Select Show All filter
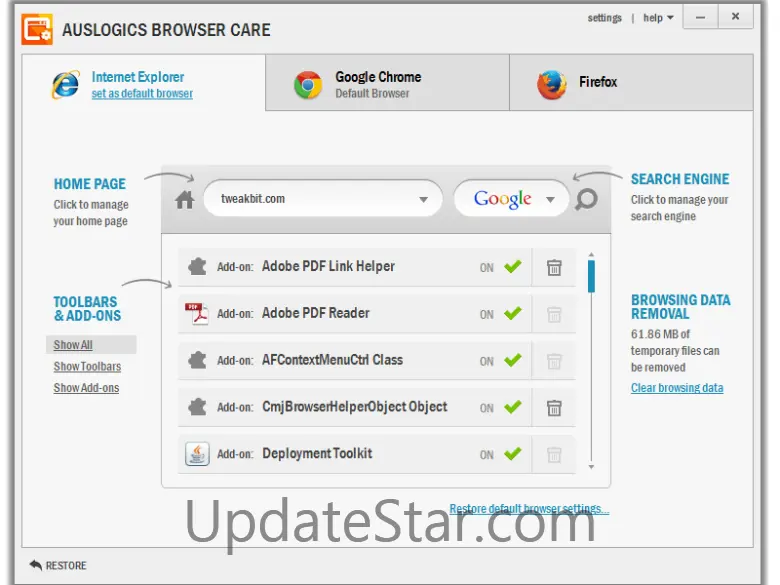Image resolution: width=780 pixels, height=585 pixels. 73,345
